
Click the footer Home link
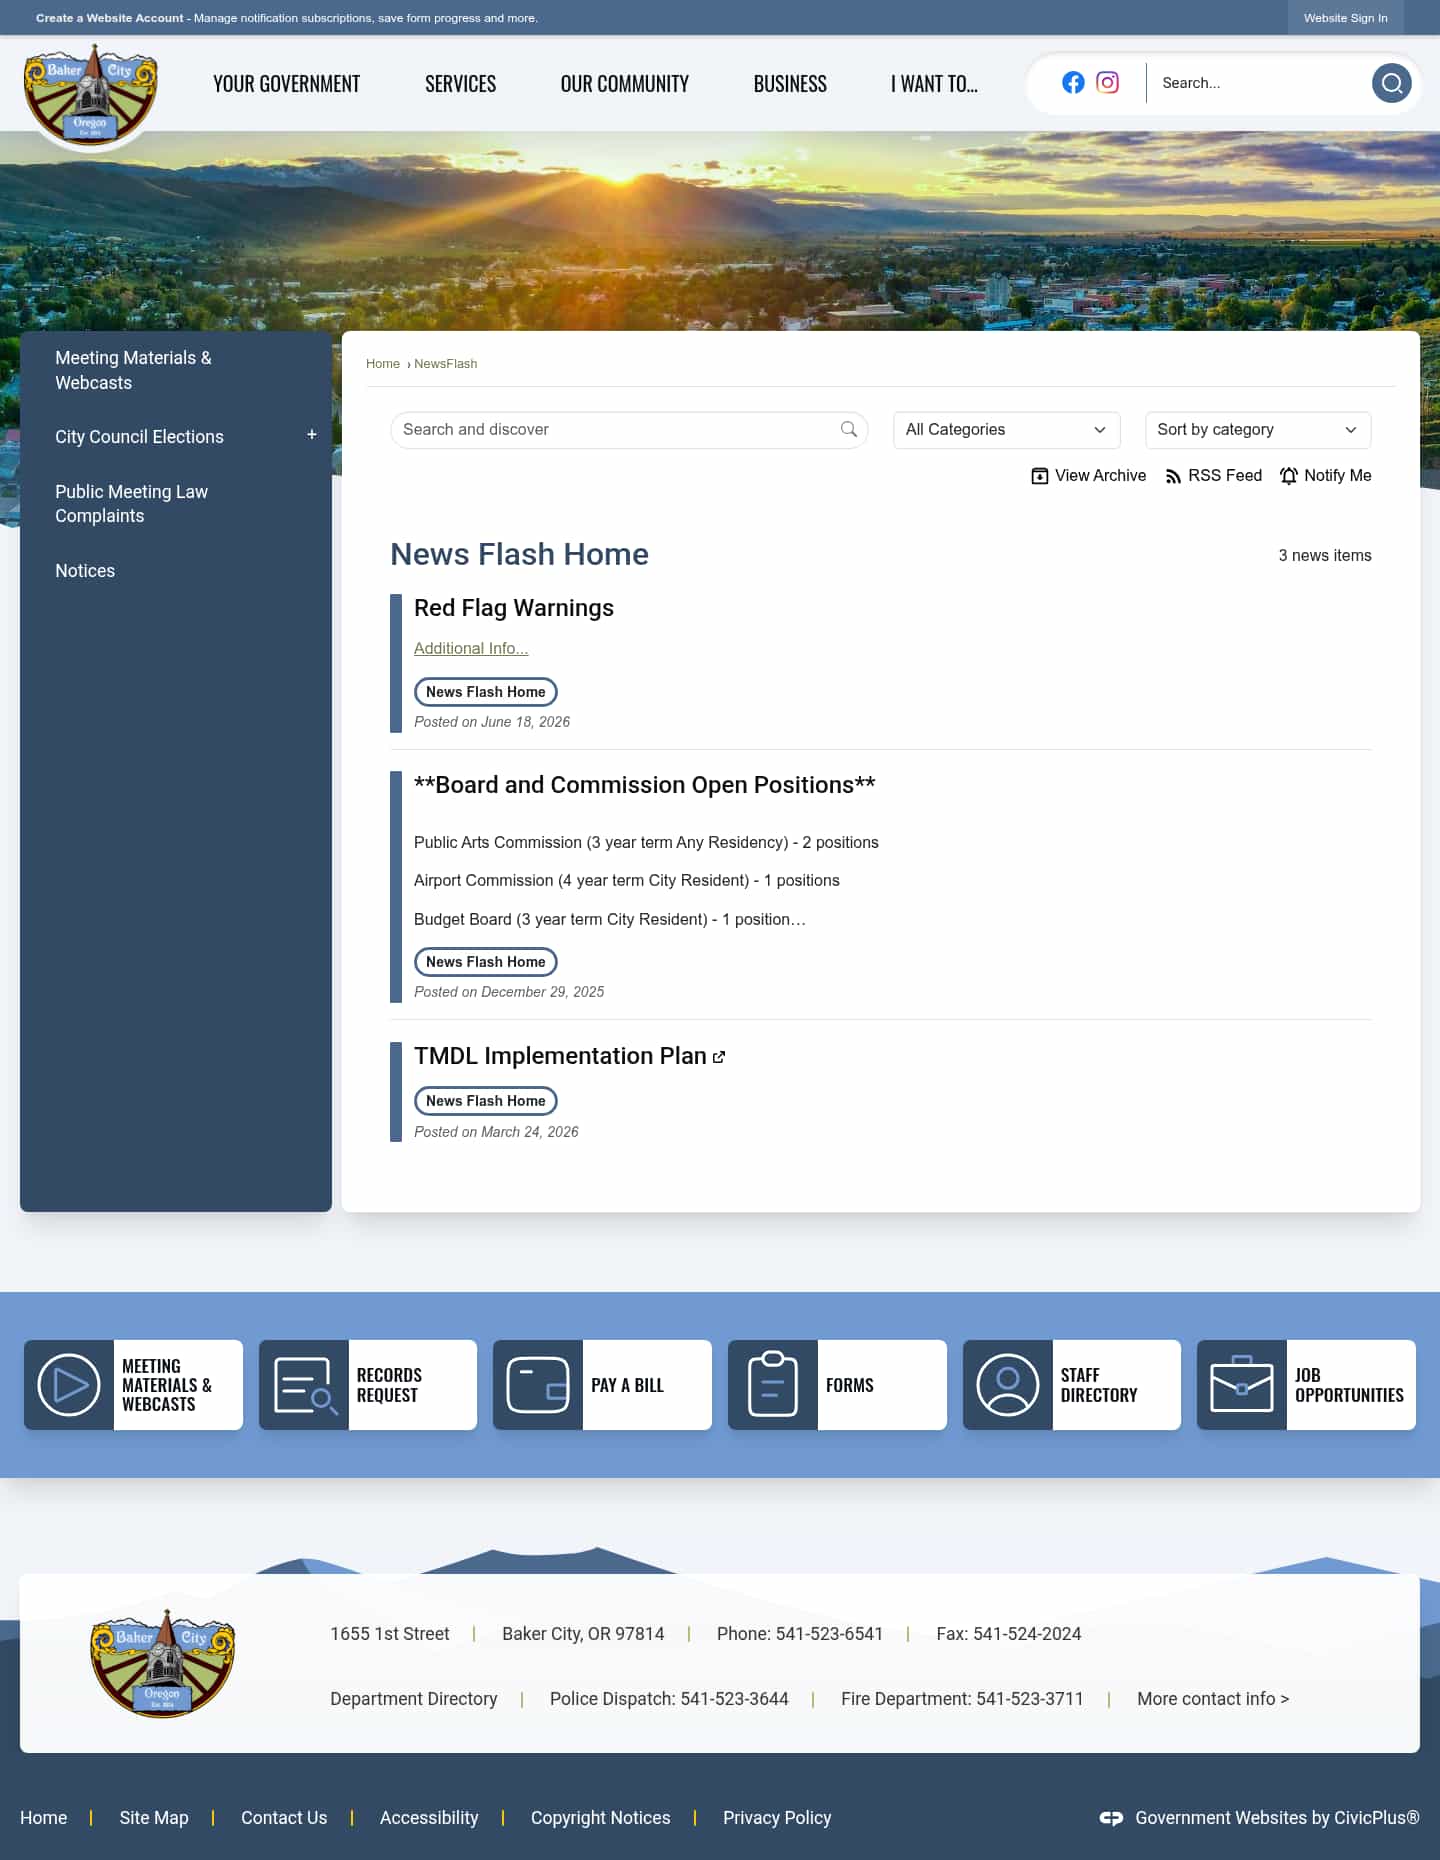[44, 1818]
